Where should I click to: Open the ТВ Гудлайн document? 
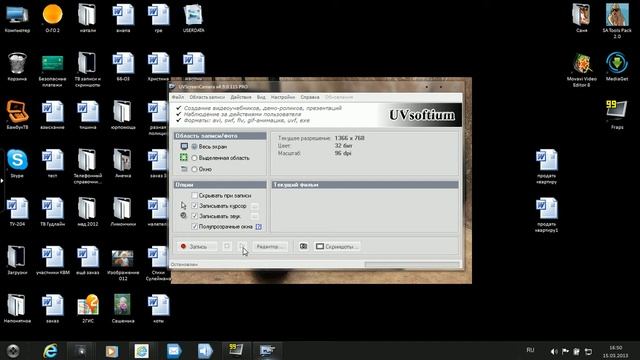coord(52,211)
